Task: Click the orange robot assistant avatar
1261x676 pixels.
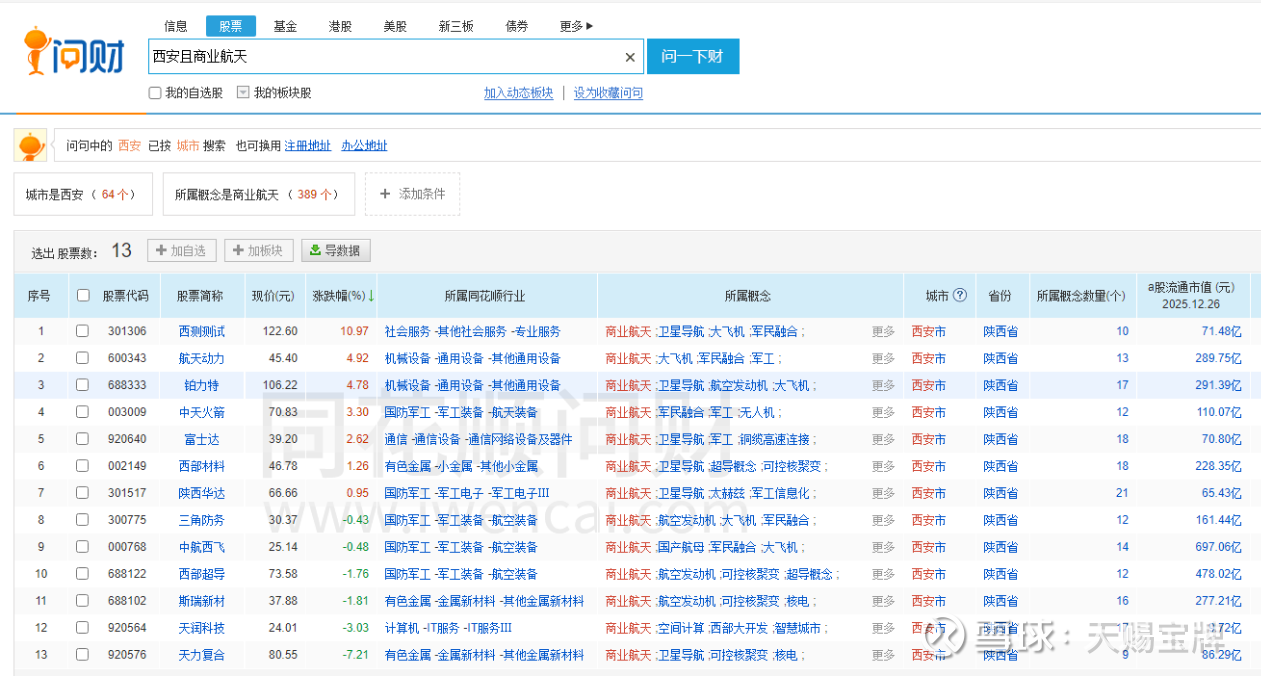Action: 30,146
